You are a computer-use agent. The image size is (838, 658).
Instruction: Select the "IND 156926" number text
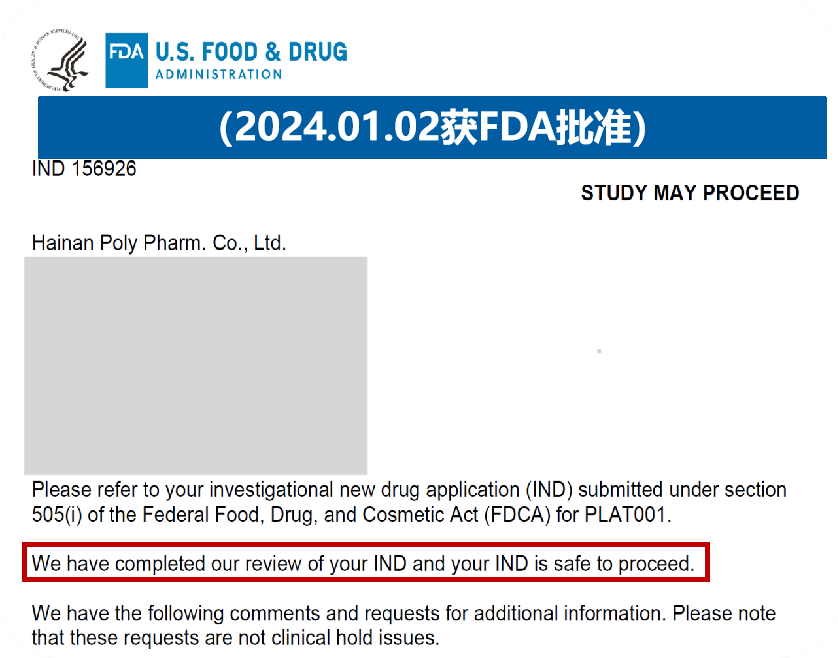click(x=84, y=169)
